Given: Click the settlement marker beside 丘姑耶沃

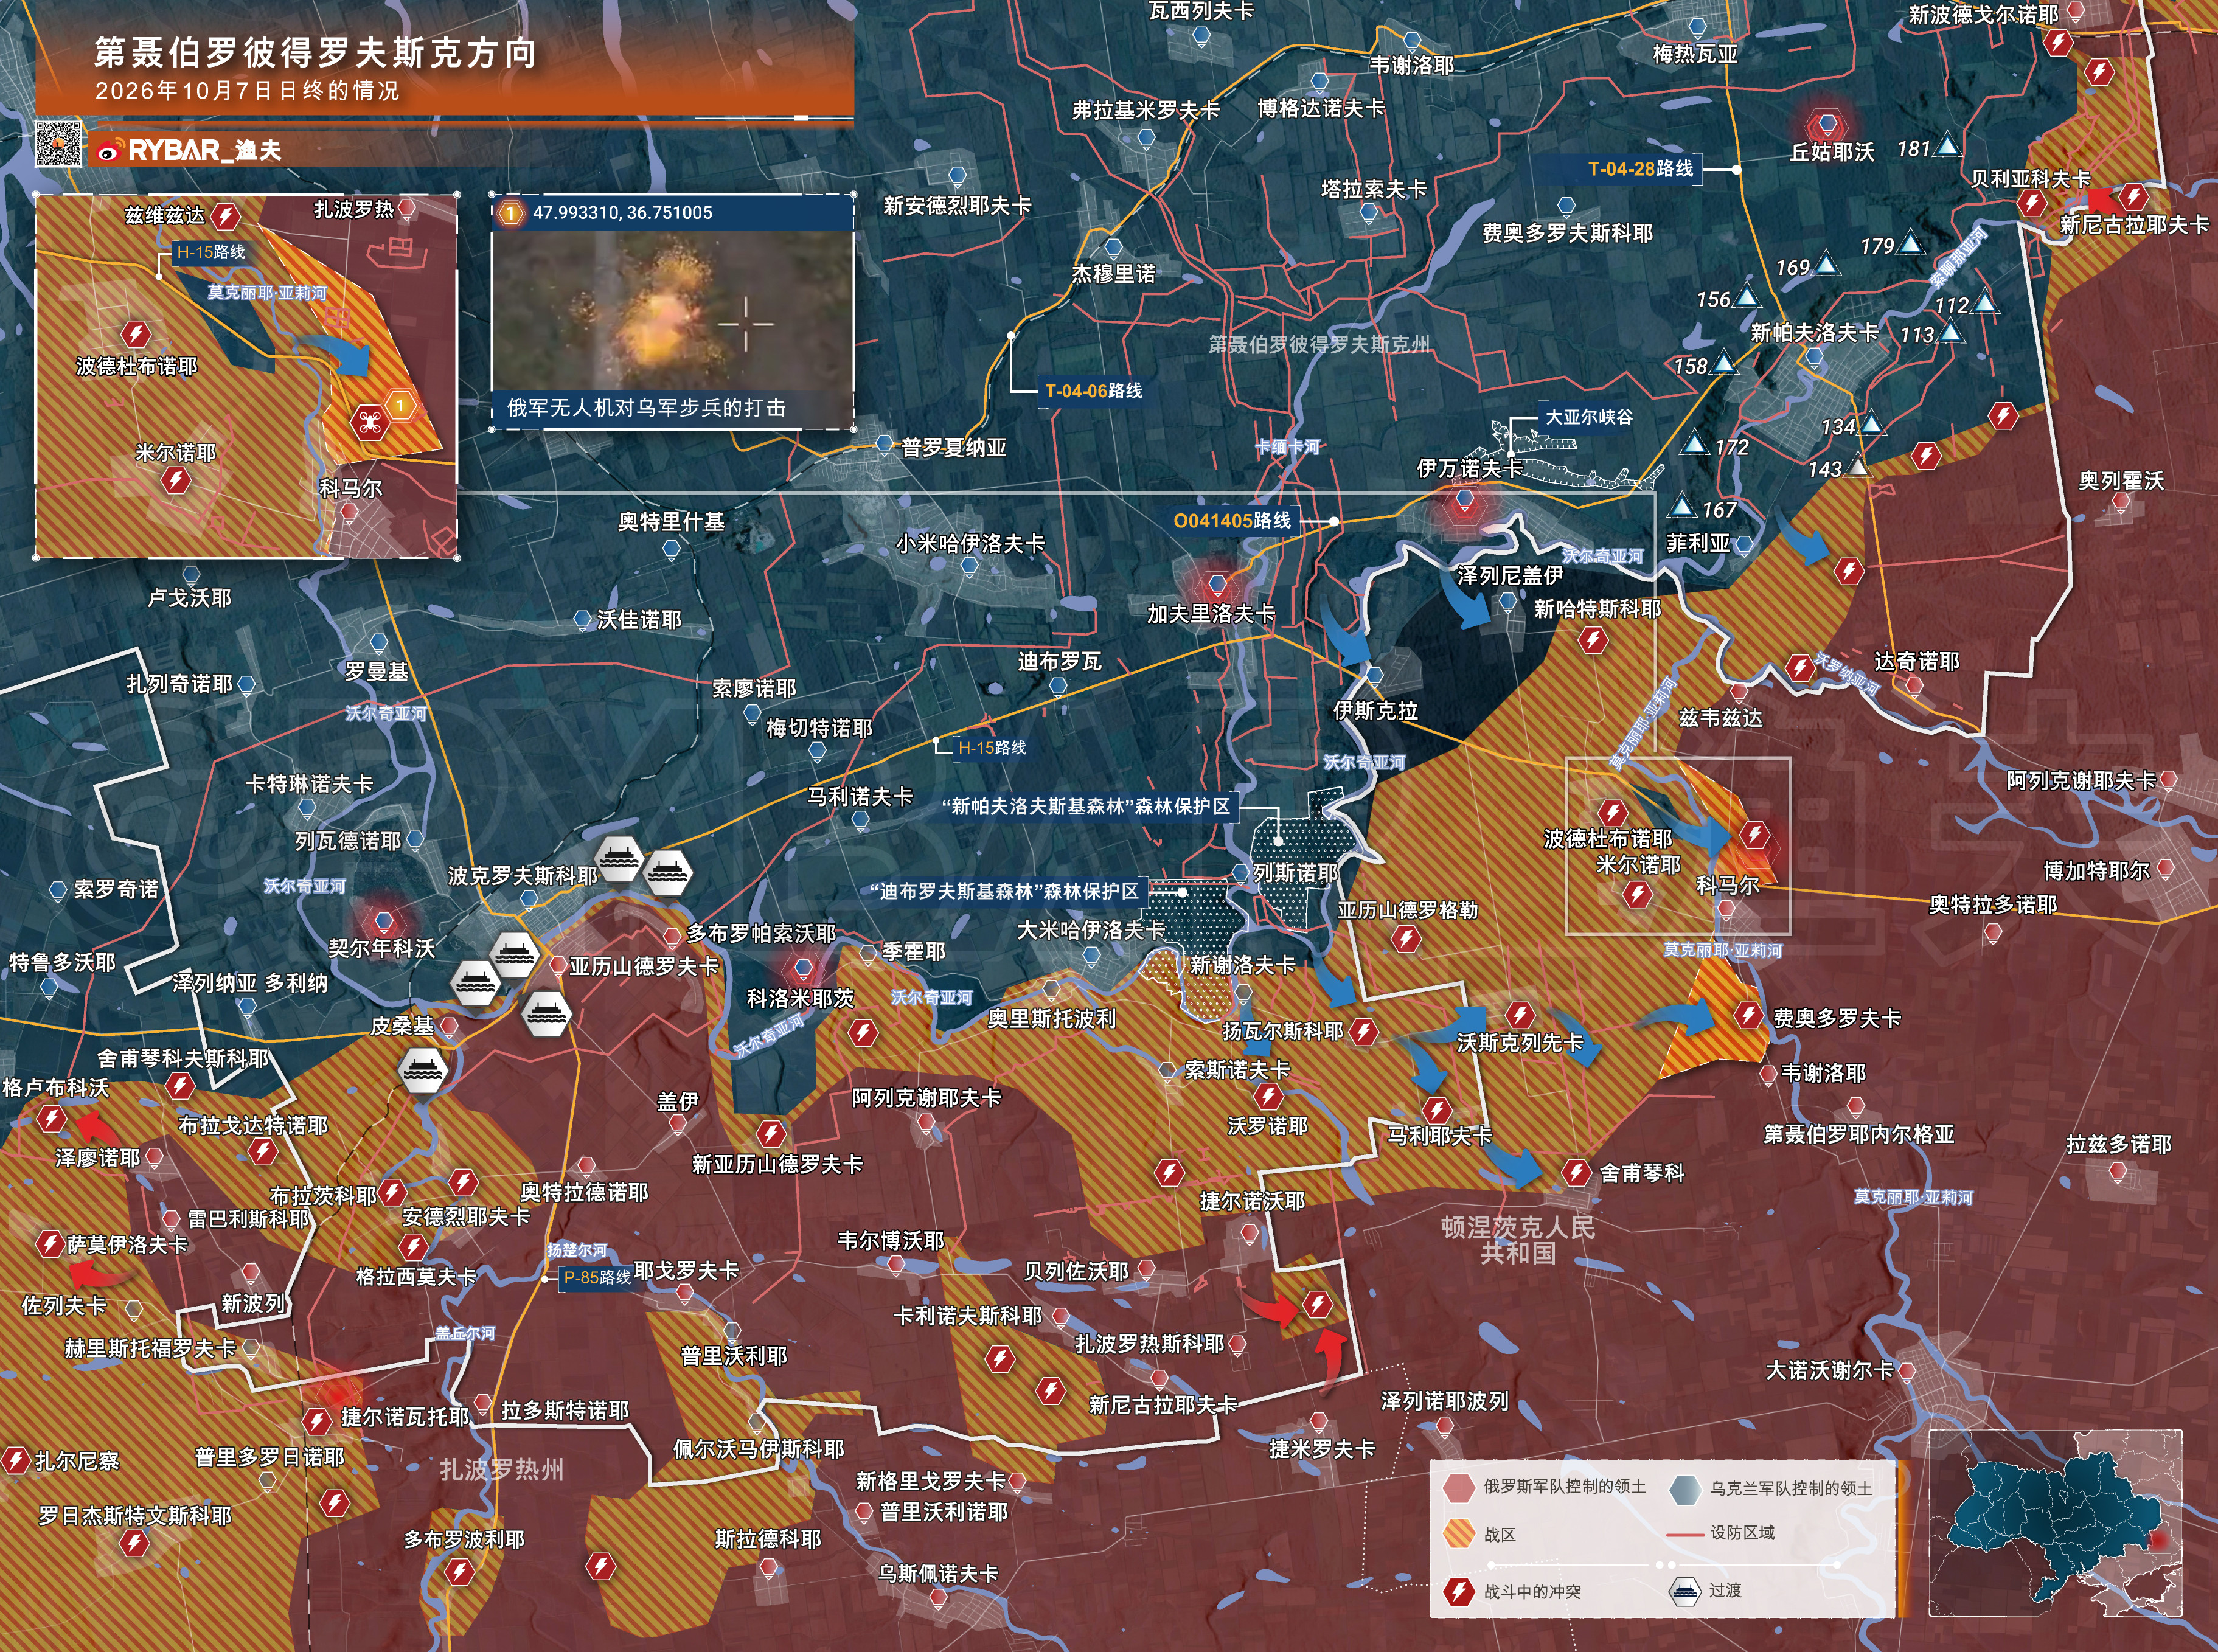Looking at the screenshot, I should (x=1827, y=125).
